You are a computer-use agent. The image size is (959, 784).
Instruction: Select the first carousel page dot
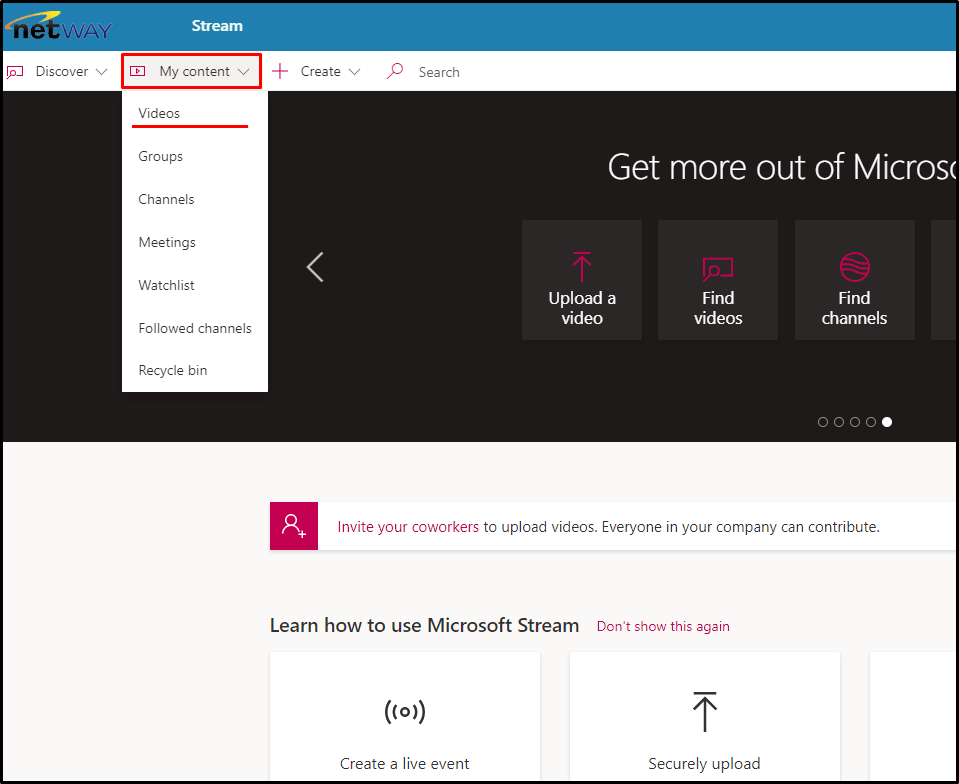pyautogui.click(x=823, y=422)
